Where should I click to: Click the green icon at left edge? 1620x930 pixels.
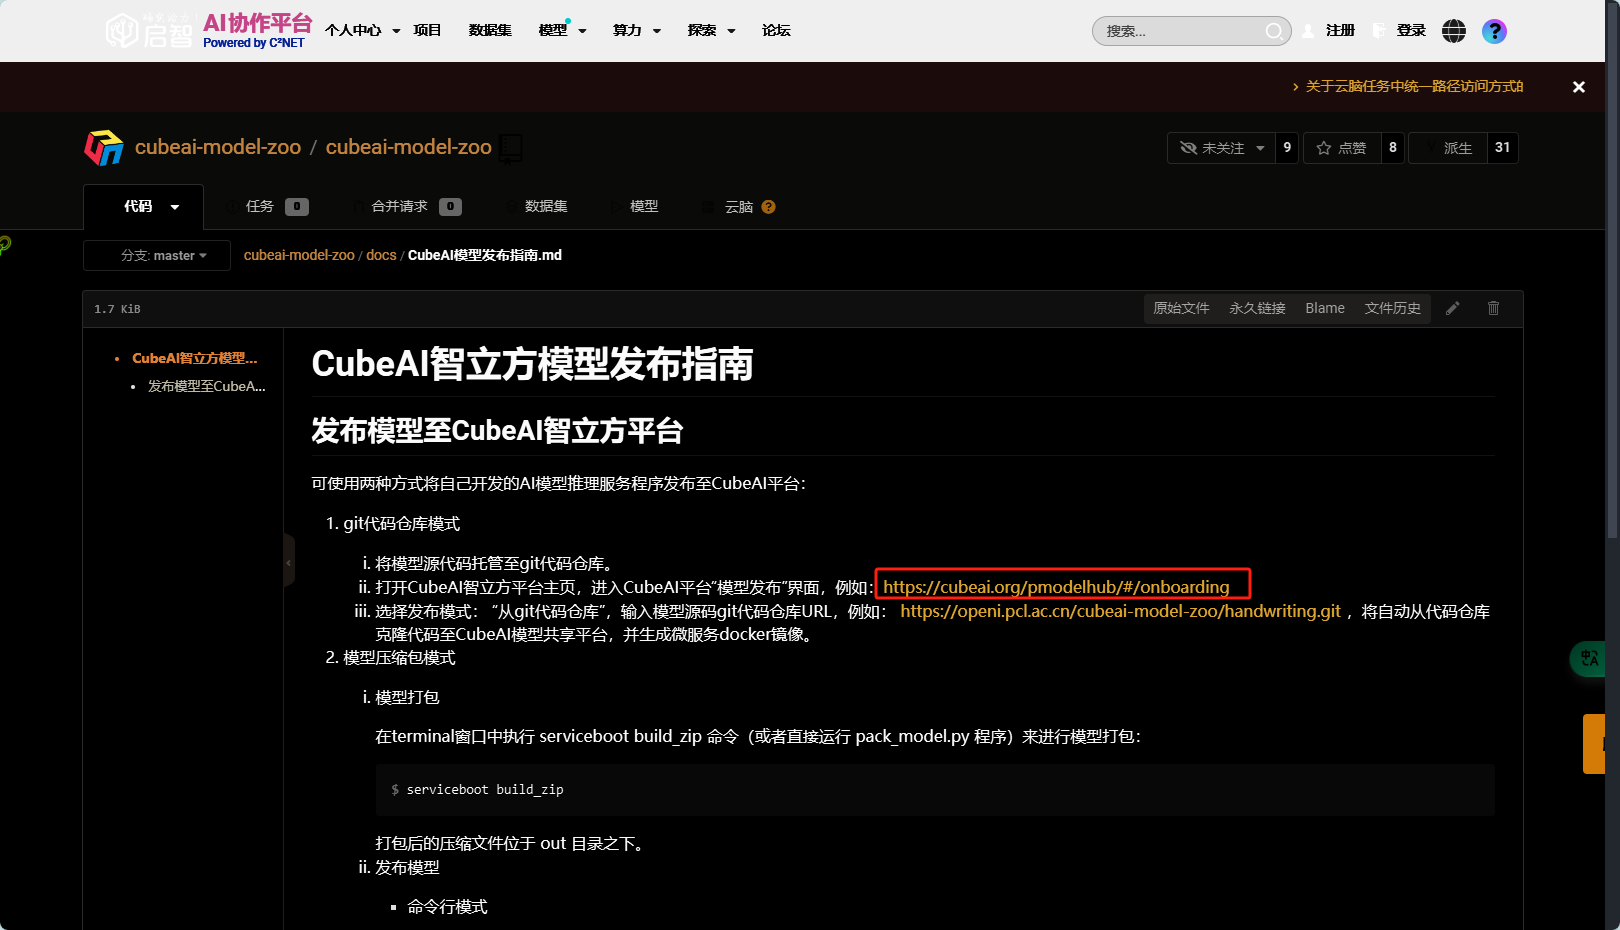[x=5, y=244]
